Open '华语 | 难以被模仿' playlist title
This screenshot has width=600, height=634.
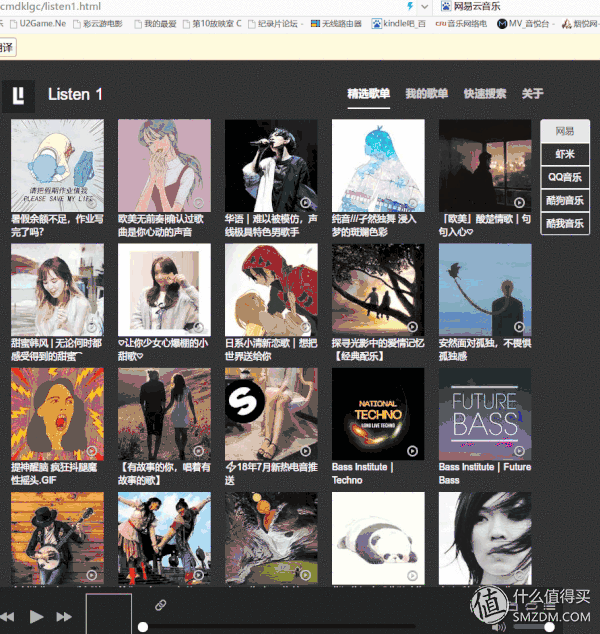(x=271, y=225)
